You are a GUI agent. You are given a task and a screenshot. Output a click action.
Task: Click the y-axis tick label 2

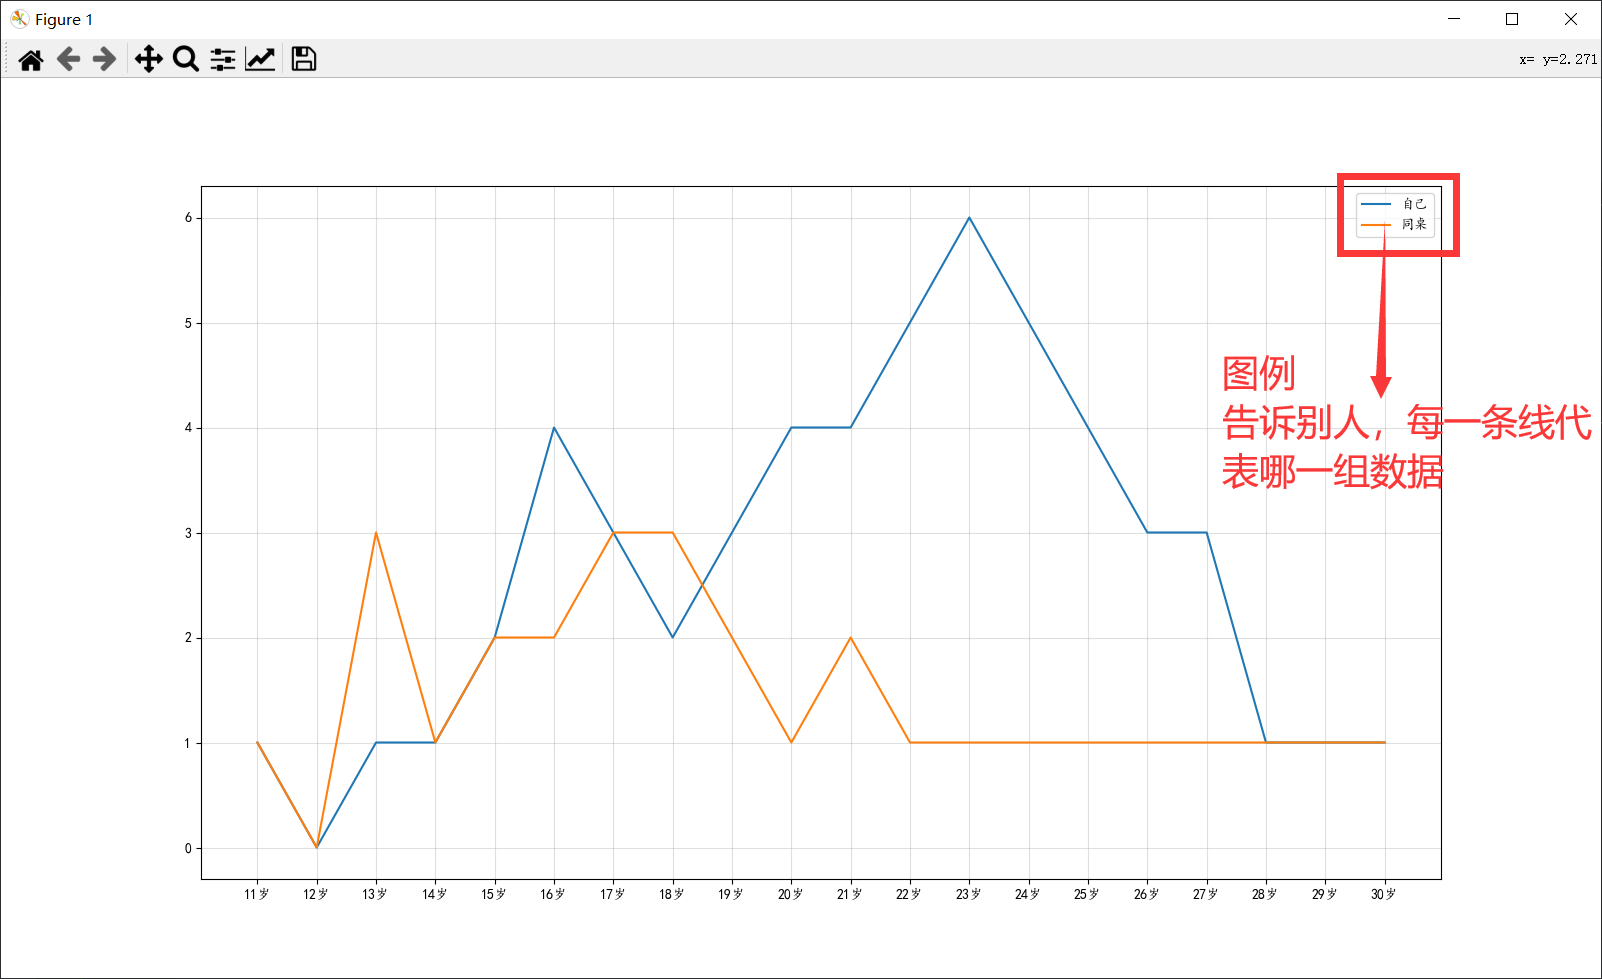(x=188, y=638)
